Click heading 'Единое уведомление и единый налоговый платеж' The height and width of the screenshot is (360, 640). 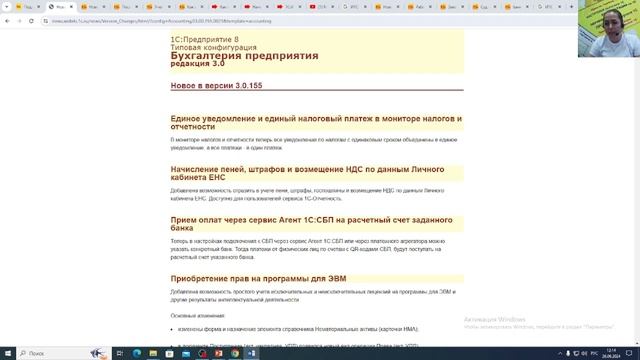(x=316, y=122)
